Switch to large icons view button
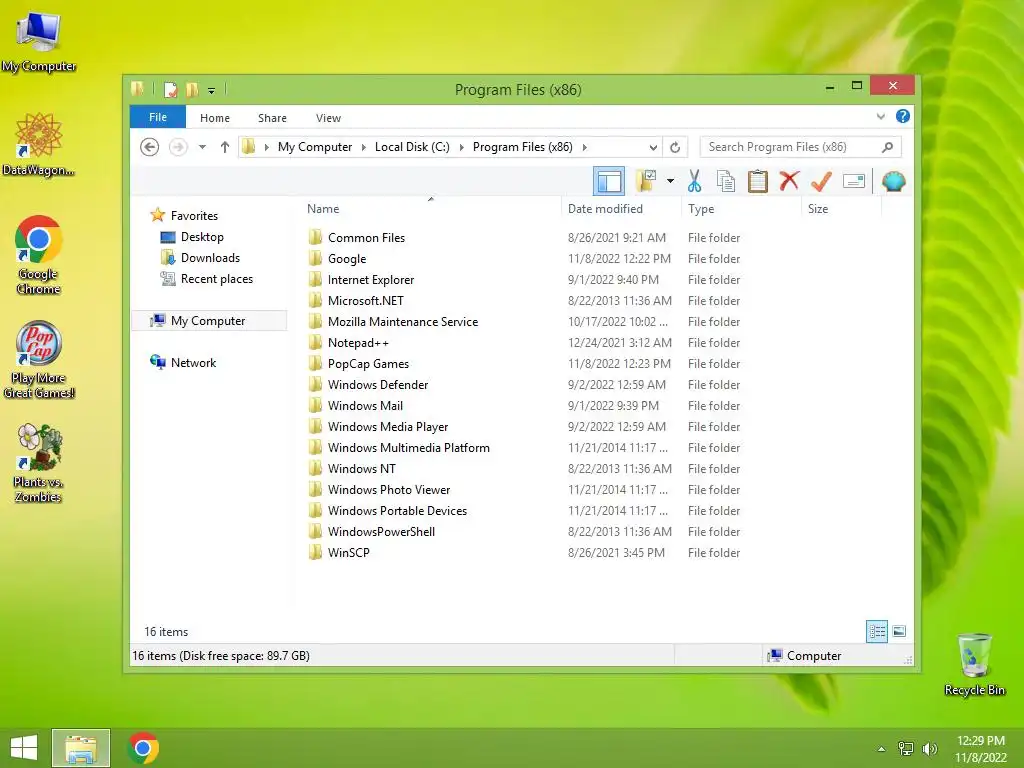The image size is (1024, 768). pos(899,631)
